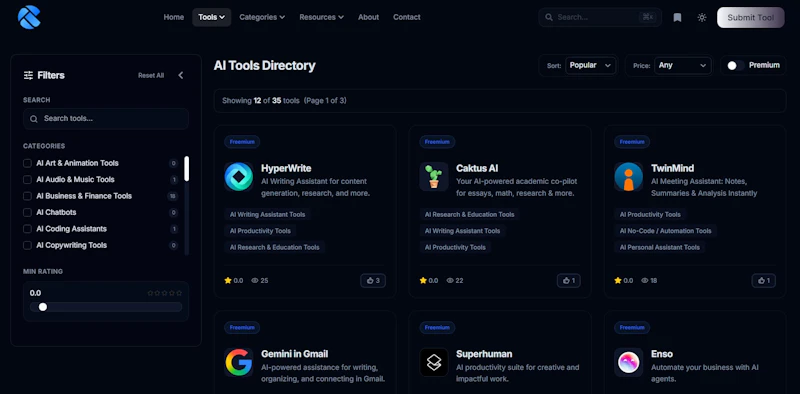Open the Superhuman tool title

pos(484,354)
